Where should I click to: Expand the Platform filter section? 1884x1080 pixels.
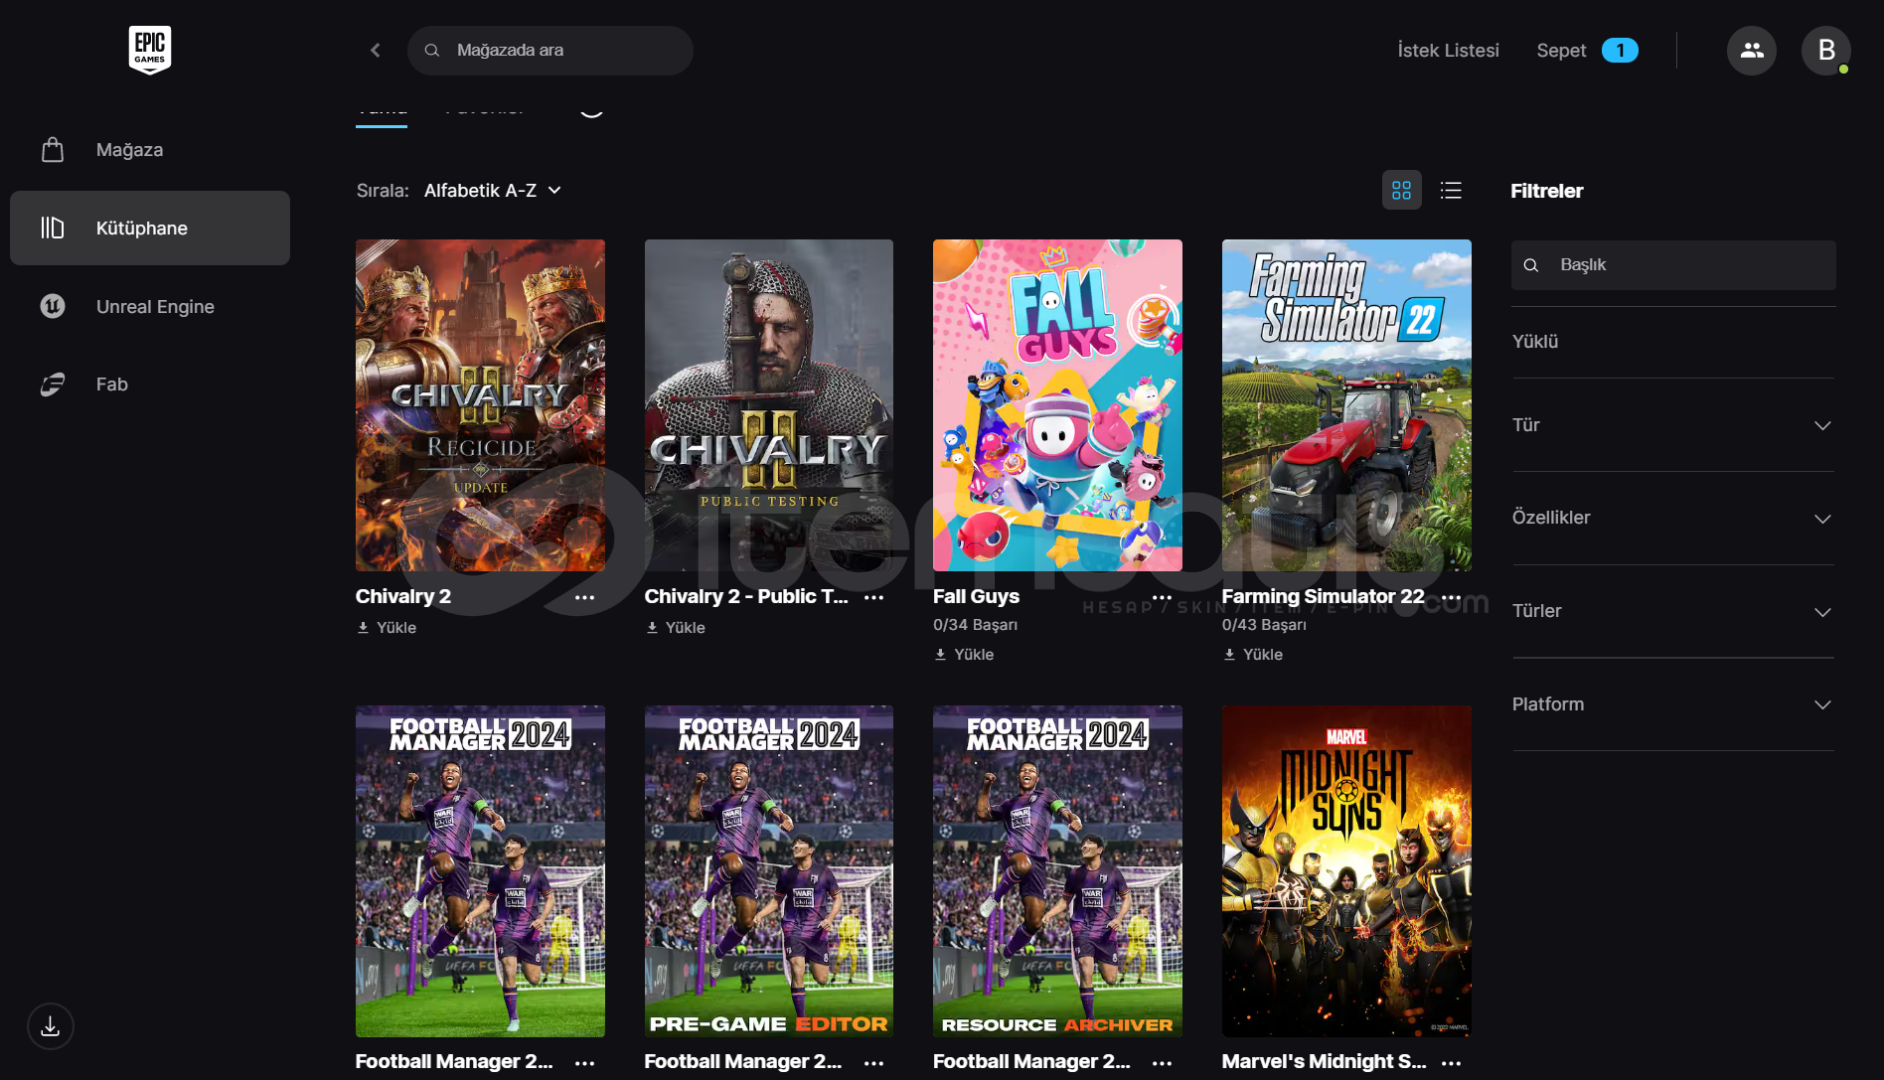click(1673, 704)
